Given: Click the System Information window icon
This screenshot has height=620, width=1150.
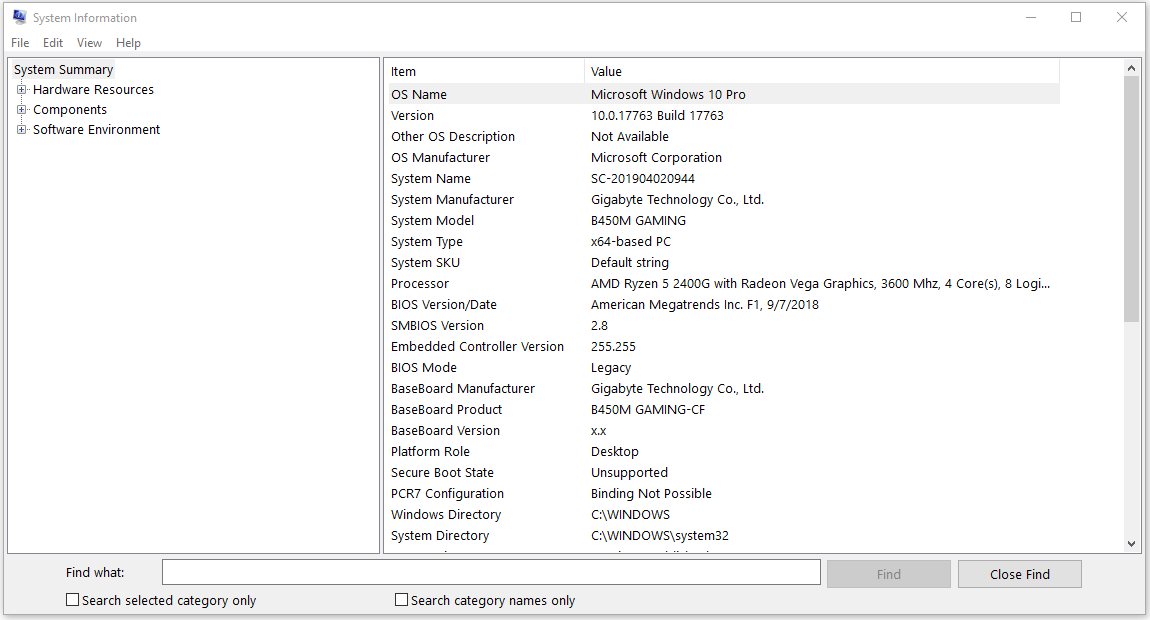Looking at the screenshot, I should coord(17,17).
